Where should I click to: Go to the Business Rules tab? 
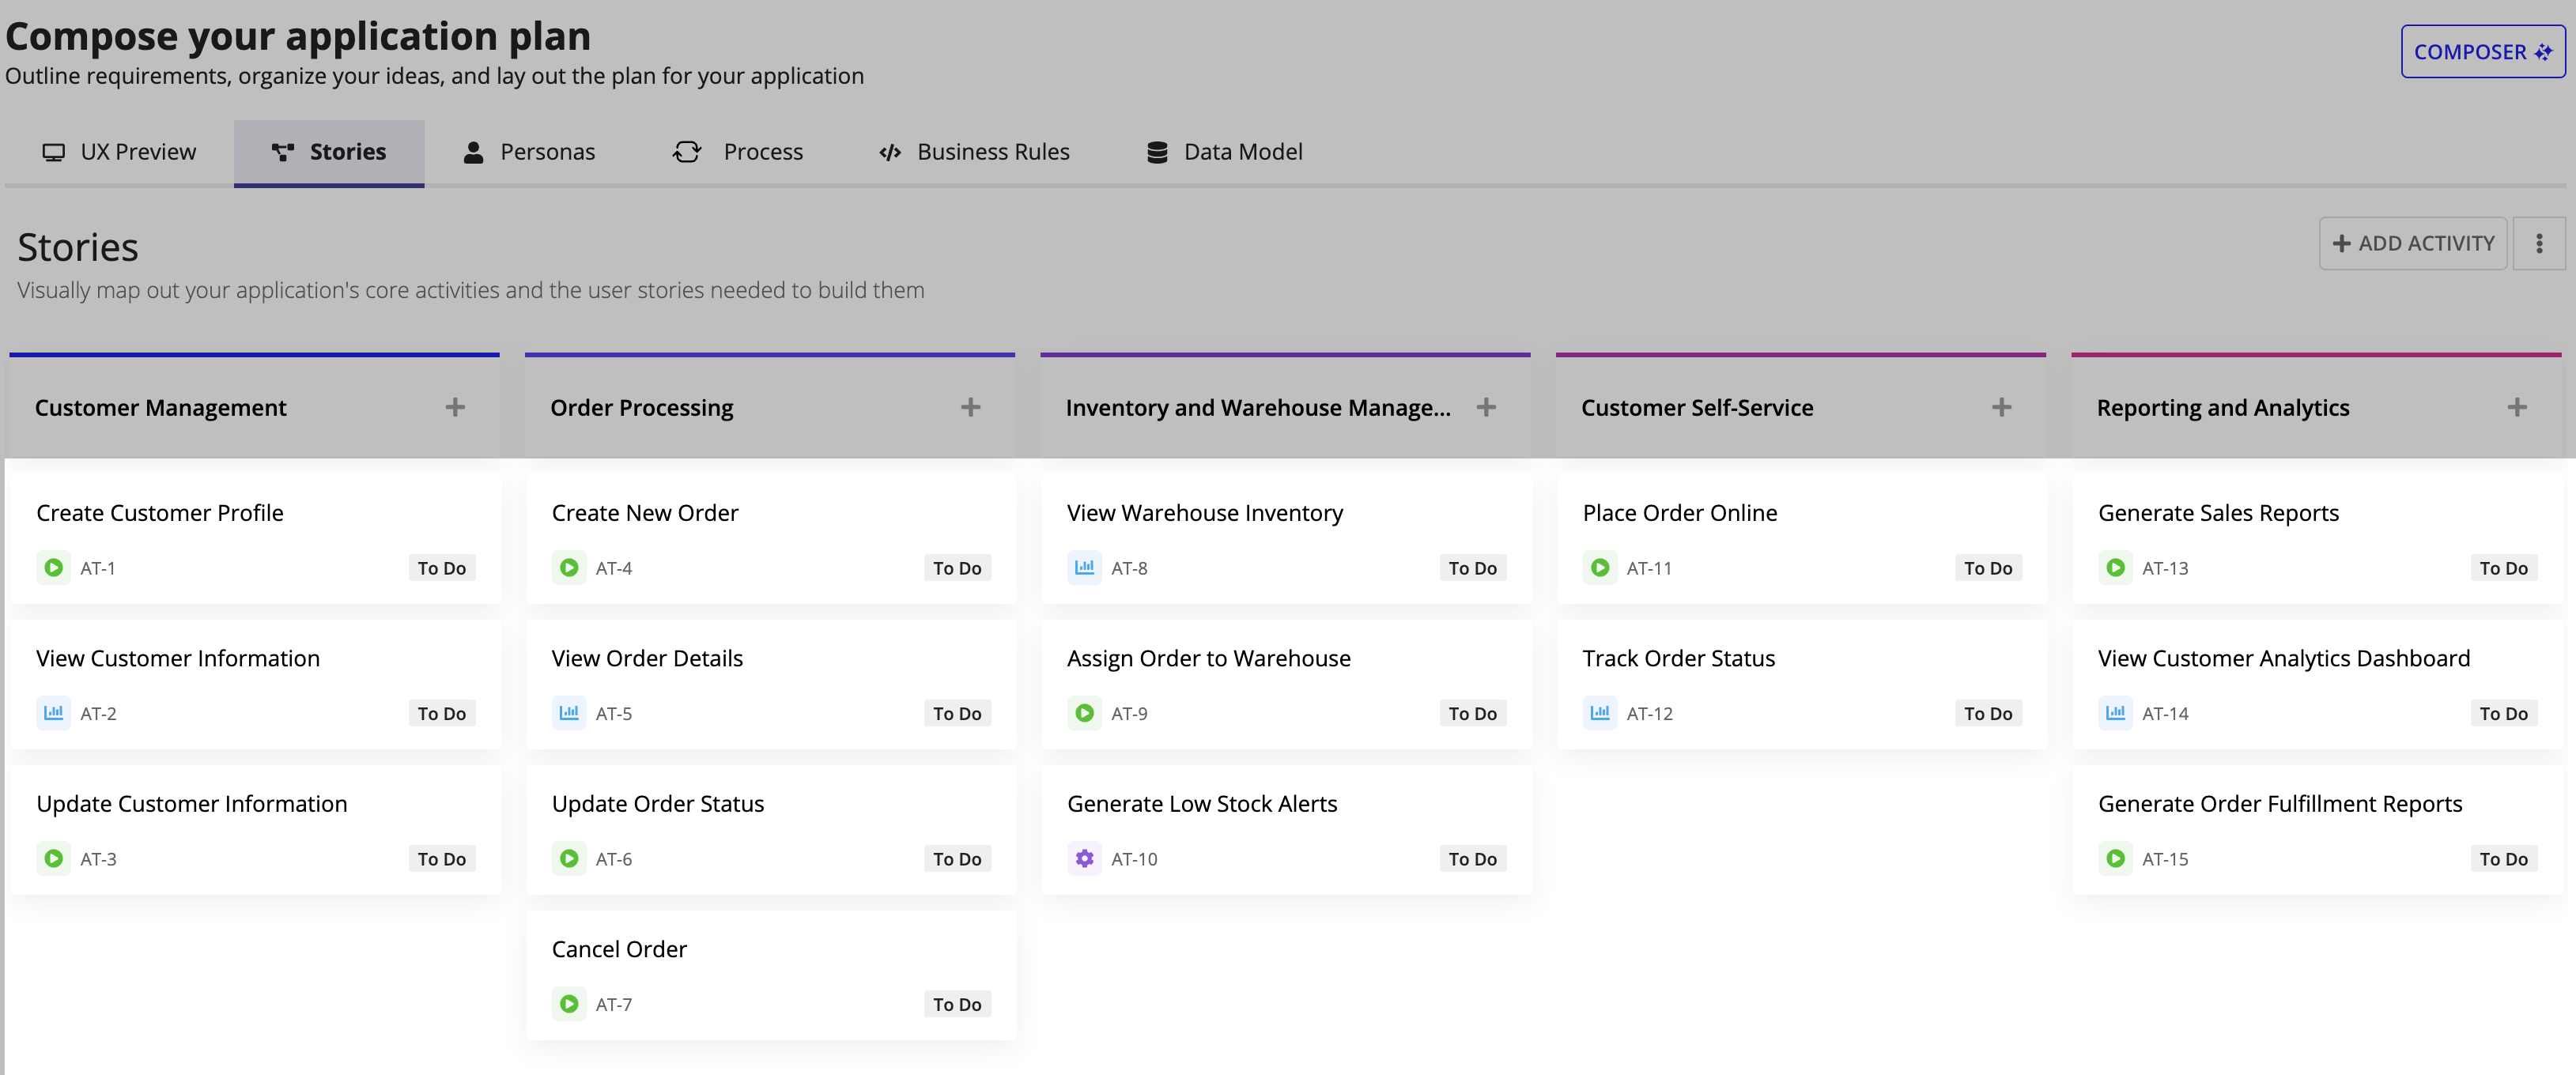(975, 152)
